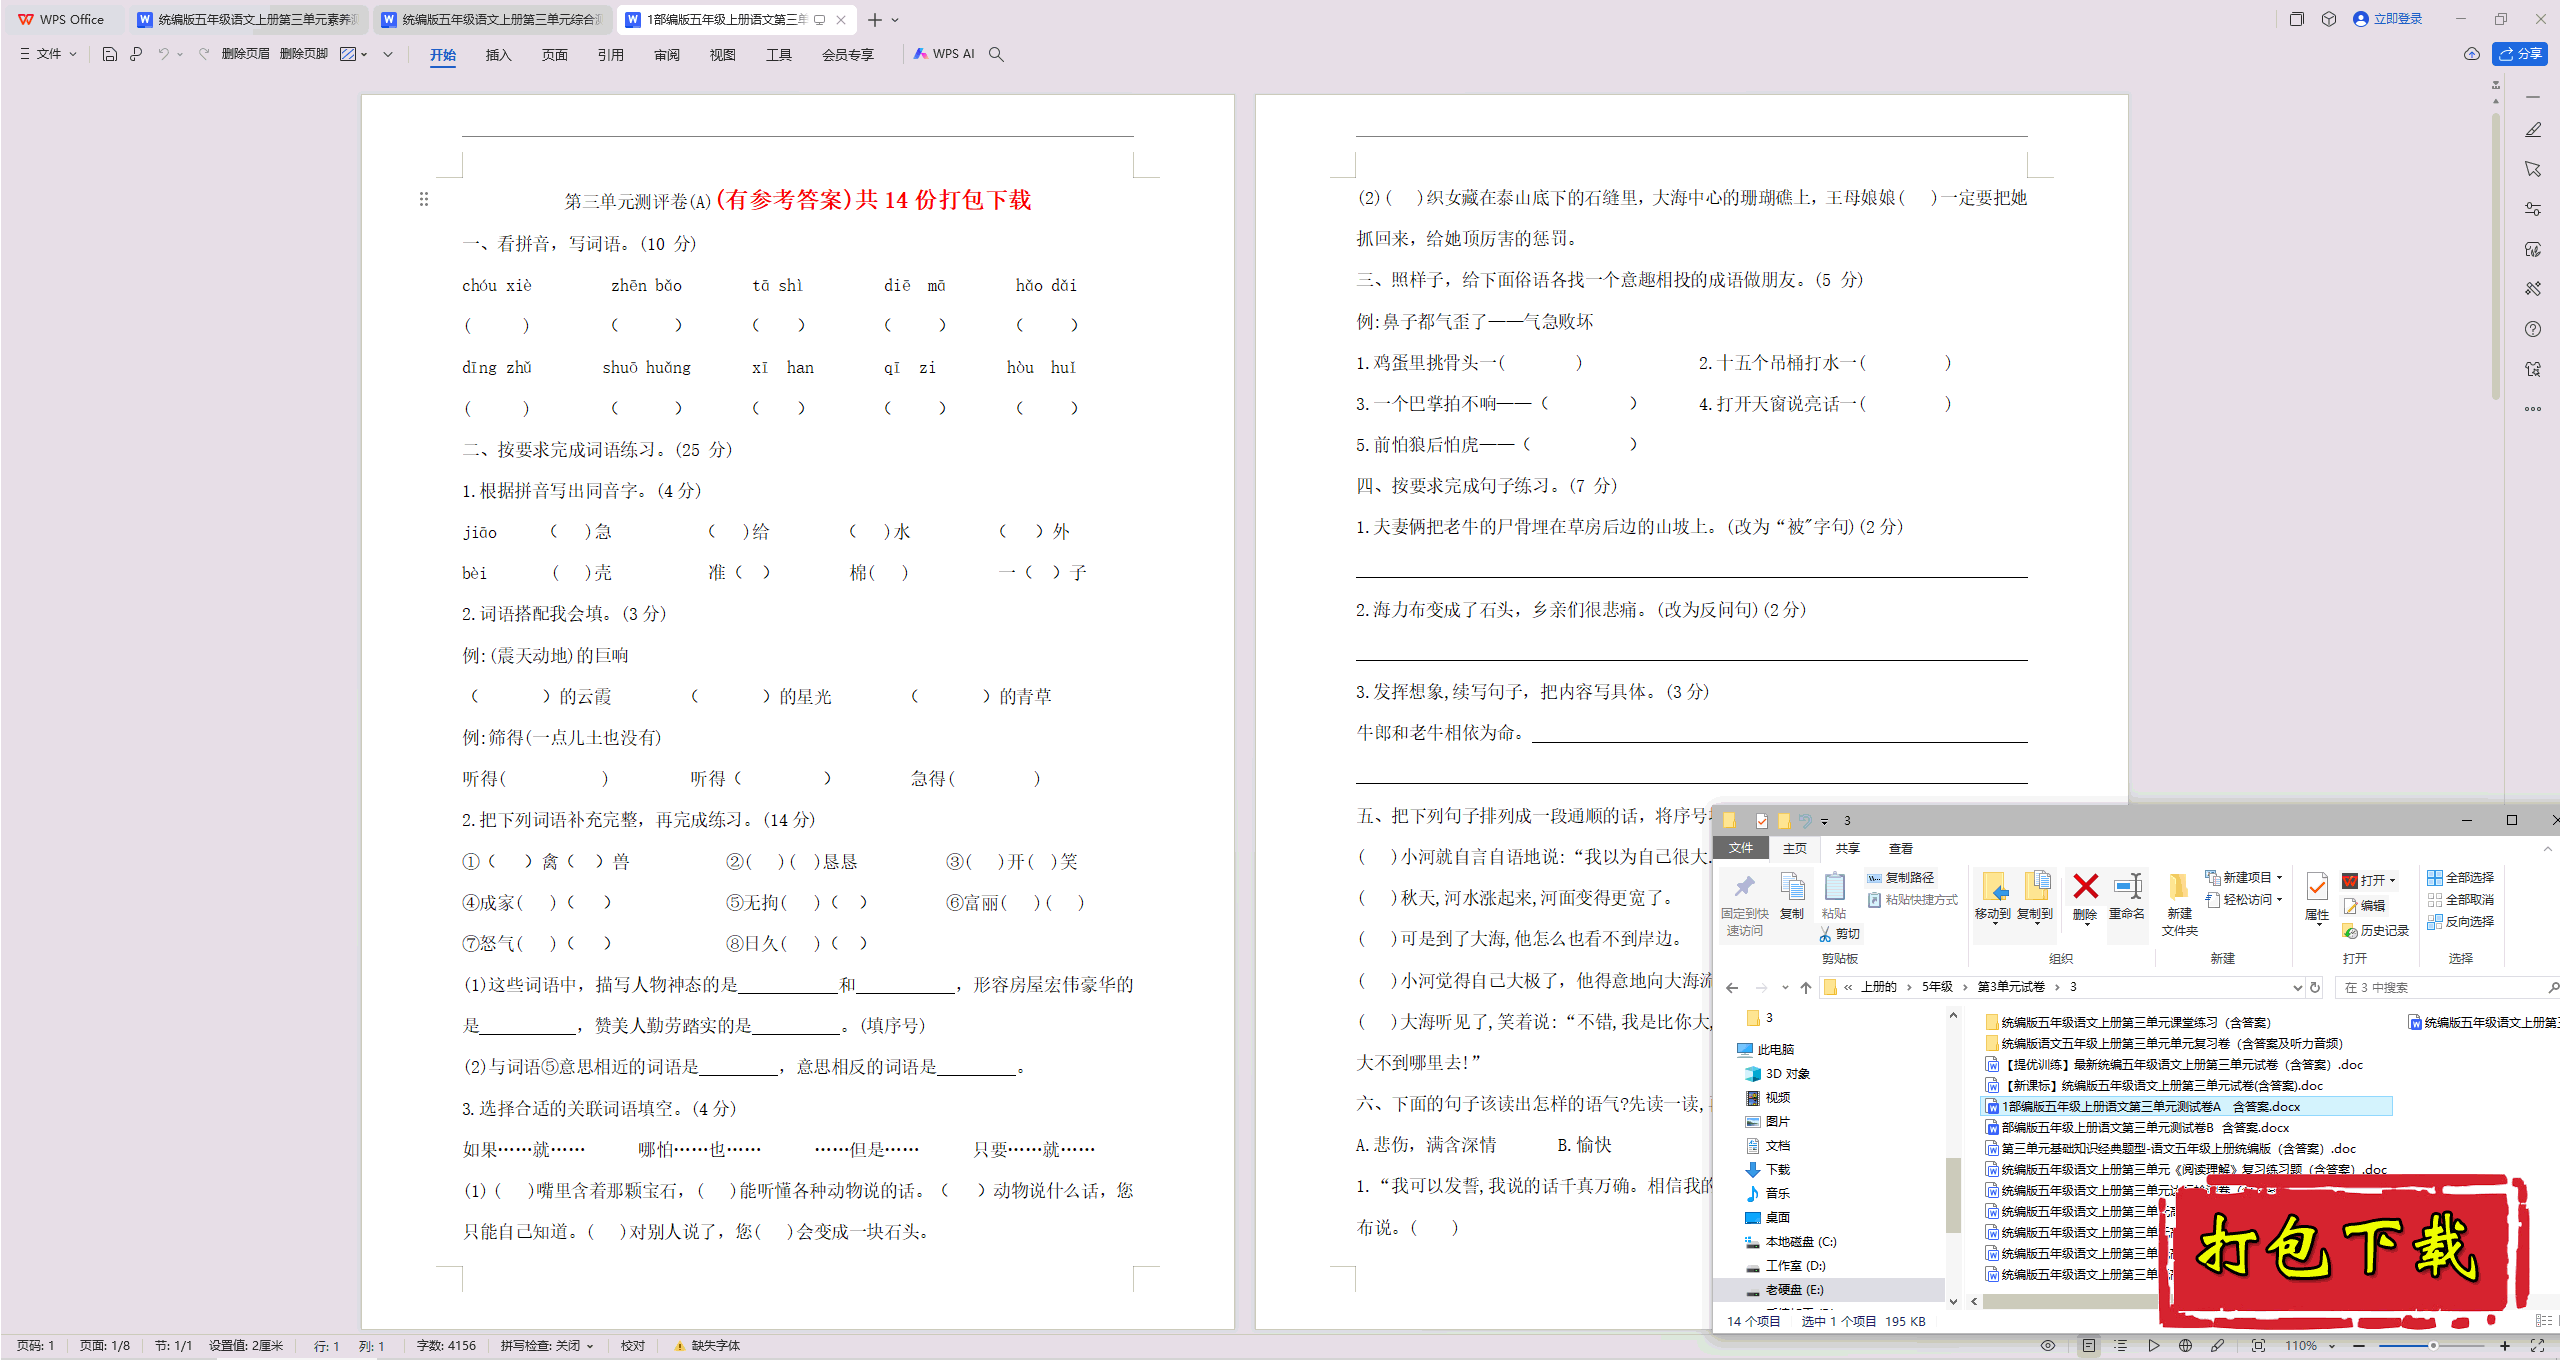2560x1360 pixels.
Task: Click the zoom in plus button
Action: tap(2505, 1346)
